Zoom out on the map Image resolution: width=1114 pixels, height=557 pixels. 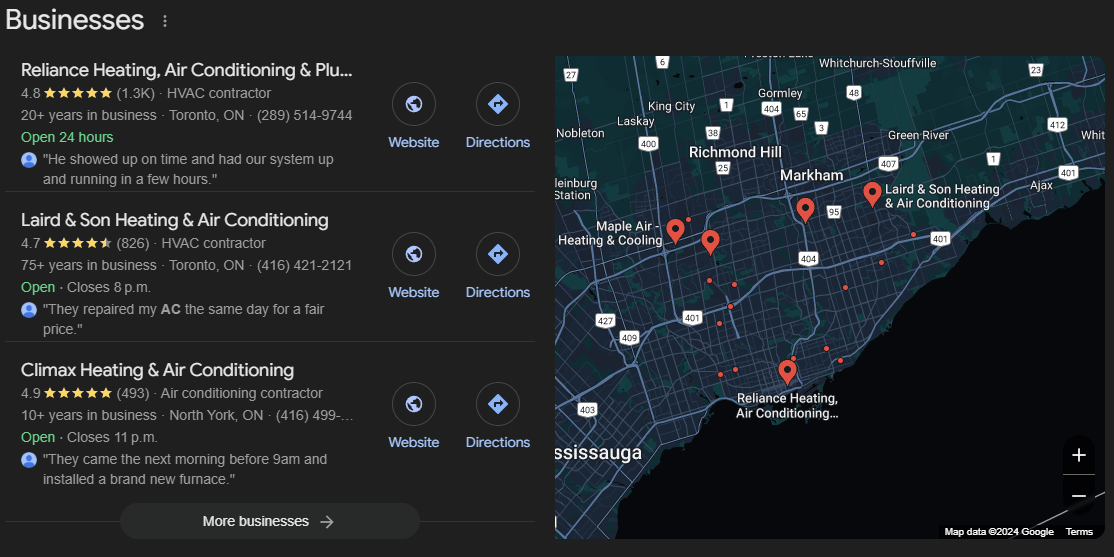tap(1078, 495)
